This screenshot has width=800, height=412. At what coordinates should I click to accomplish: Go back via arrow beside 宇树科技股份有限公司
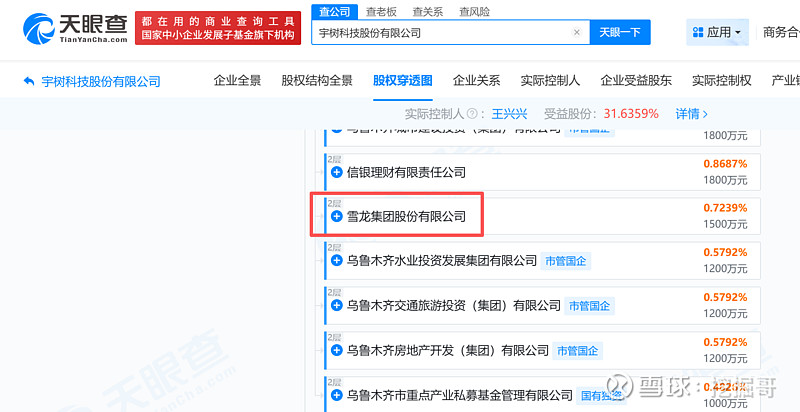pos(29,81)
